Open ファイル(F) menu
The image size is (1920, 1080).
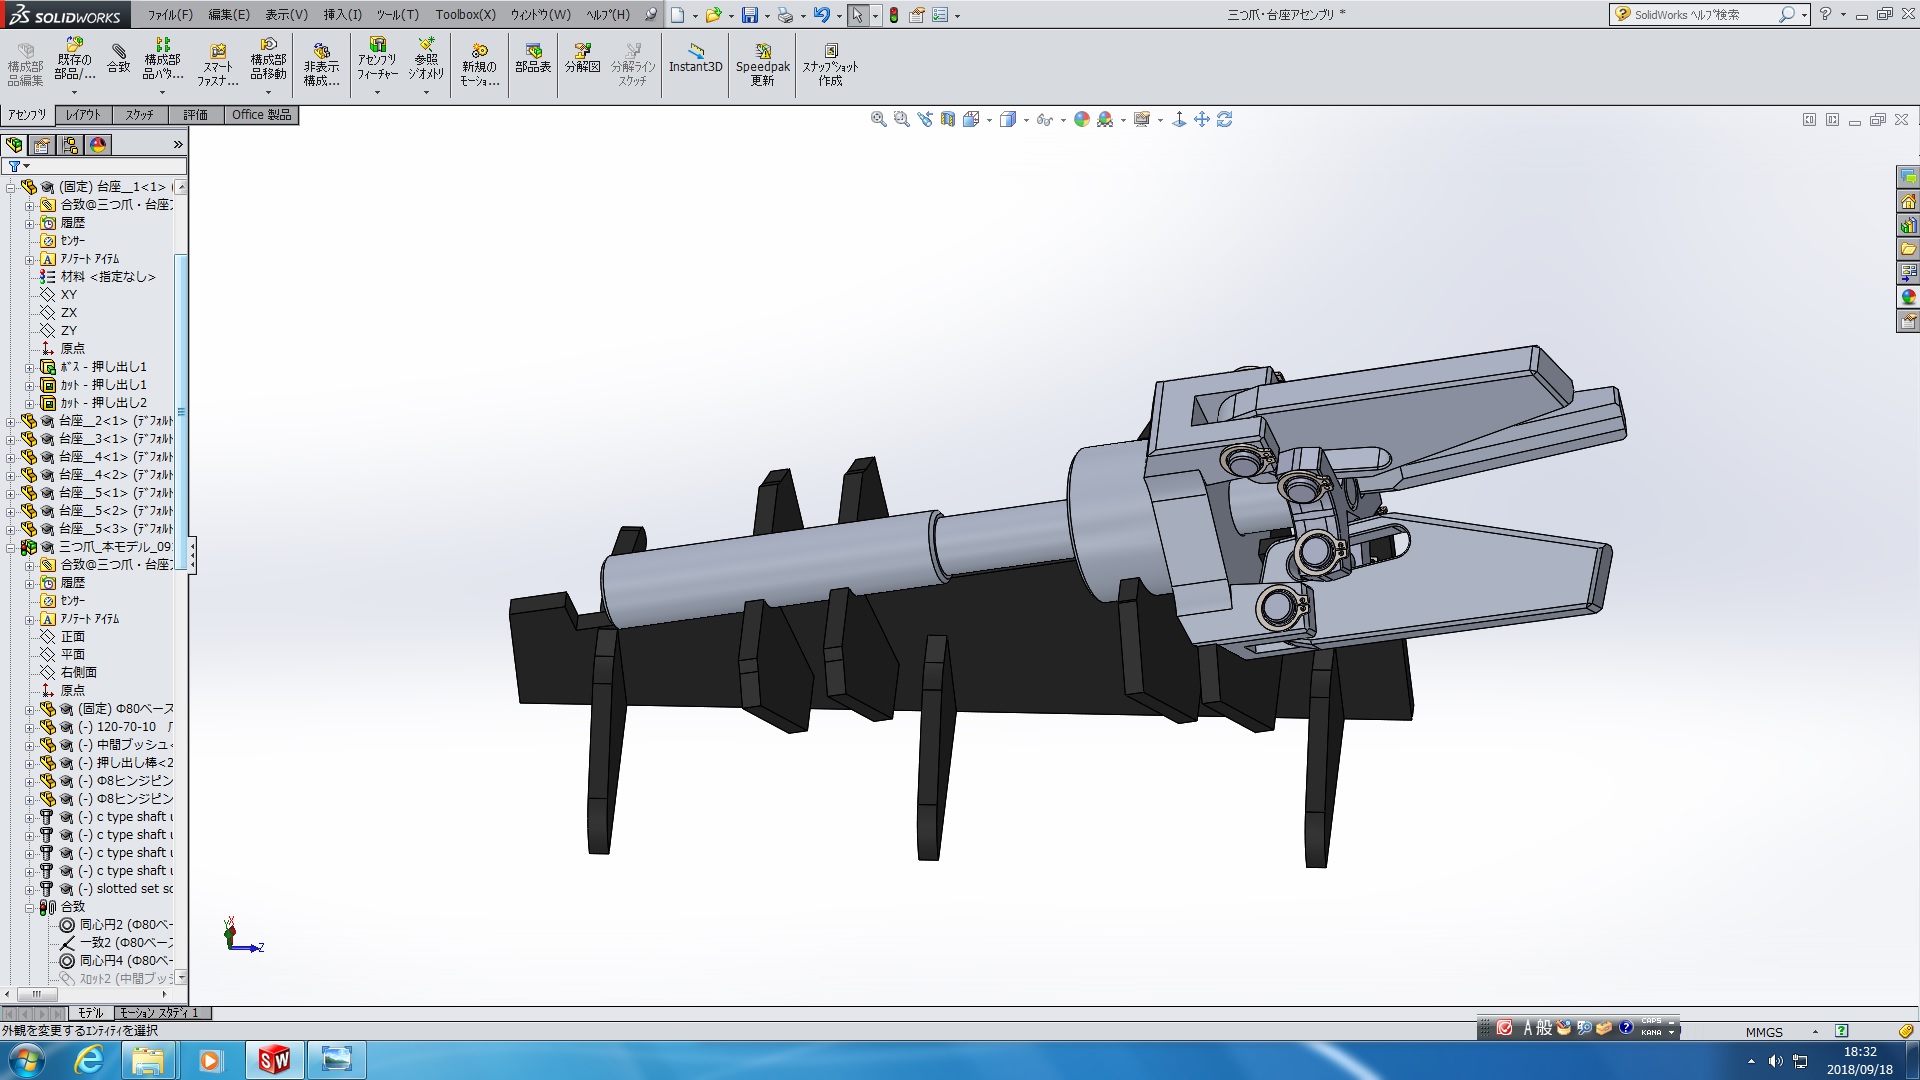coord(170,14)
